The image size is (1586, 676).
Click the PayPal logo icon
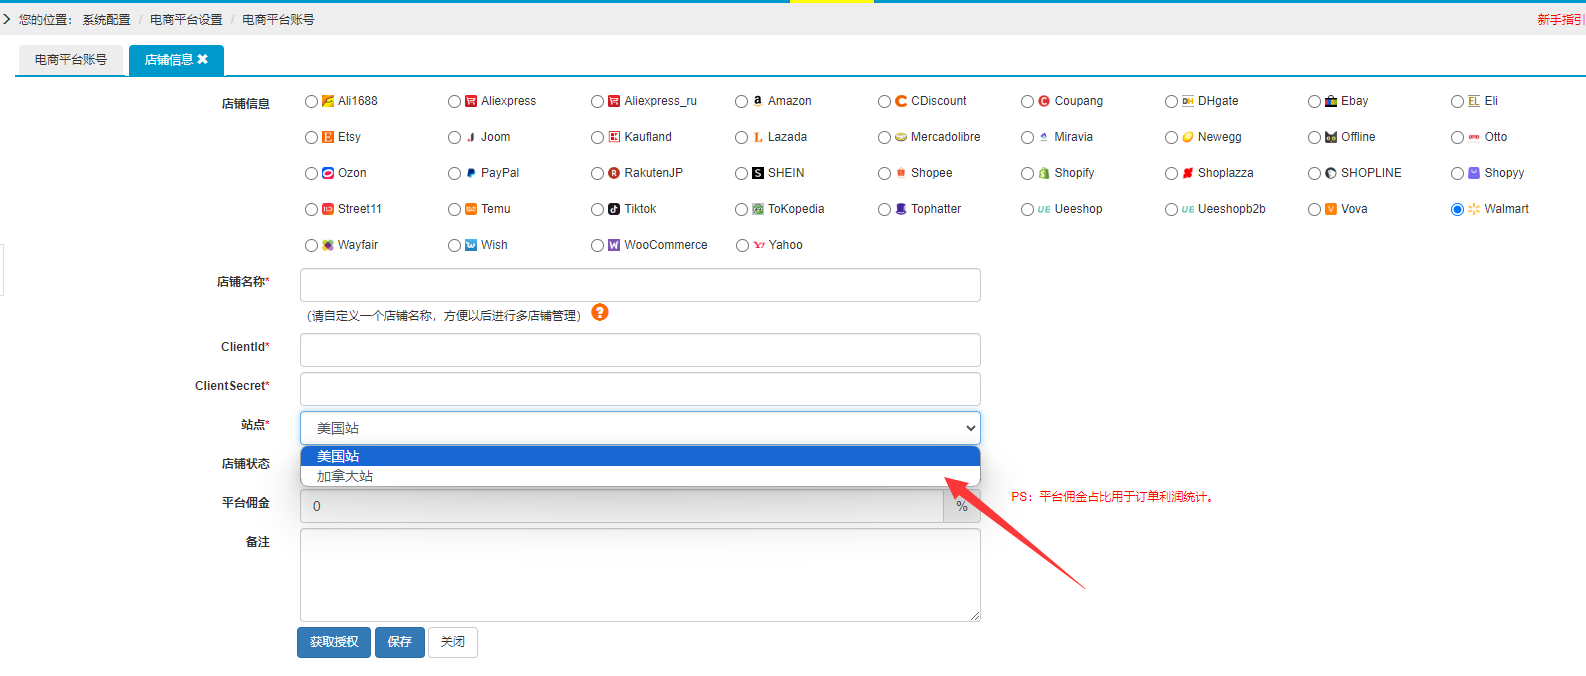471,173
